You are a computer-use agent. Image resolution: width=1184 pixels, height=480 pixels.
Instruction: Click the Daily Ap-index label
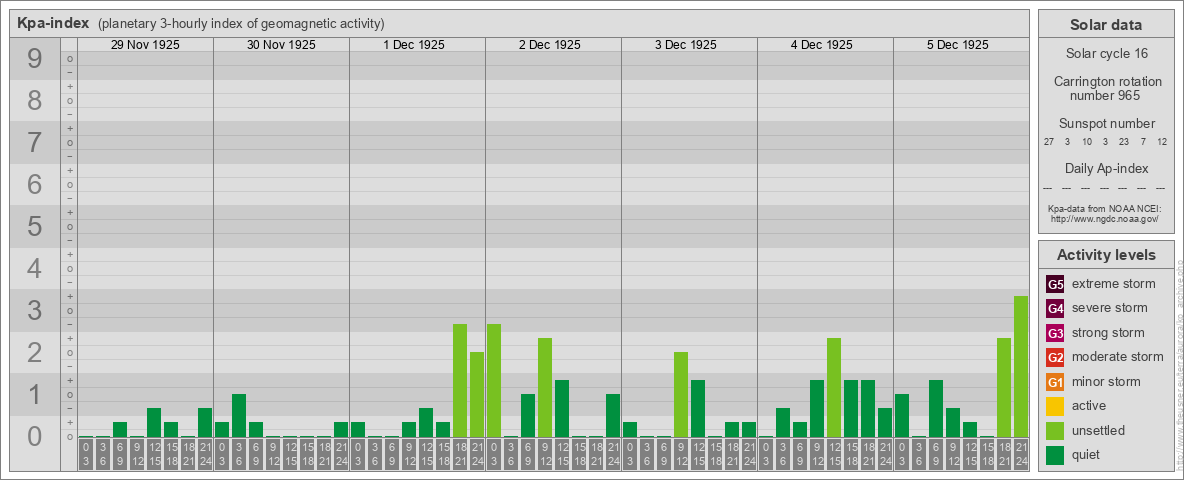pos(1106,168)
